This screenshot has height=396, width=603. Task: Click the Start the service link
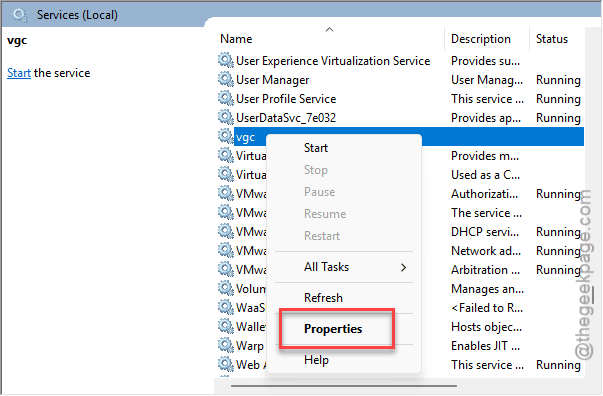pos(19,73)
